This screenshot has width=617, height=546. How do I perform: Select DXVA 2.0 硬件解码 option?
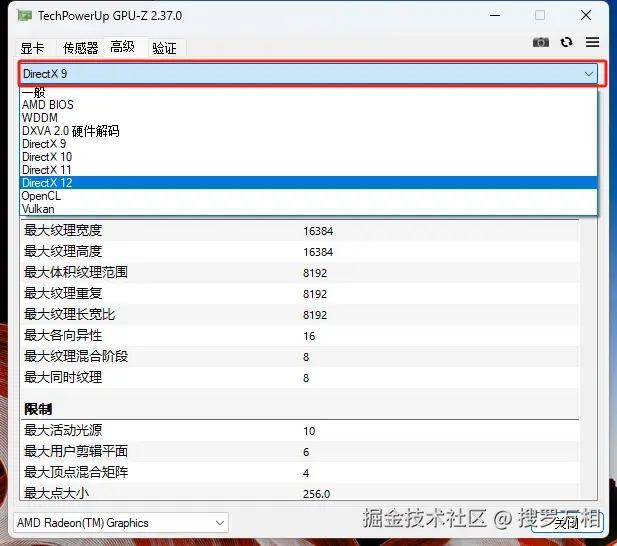point(308,131)
